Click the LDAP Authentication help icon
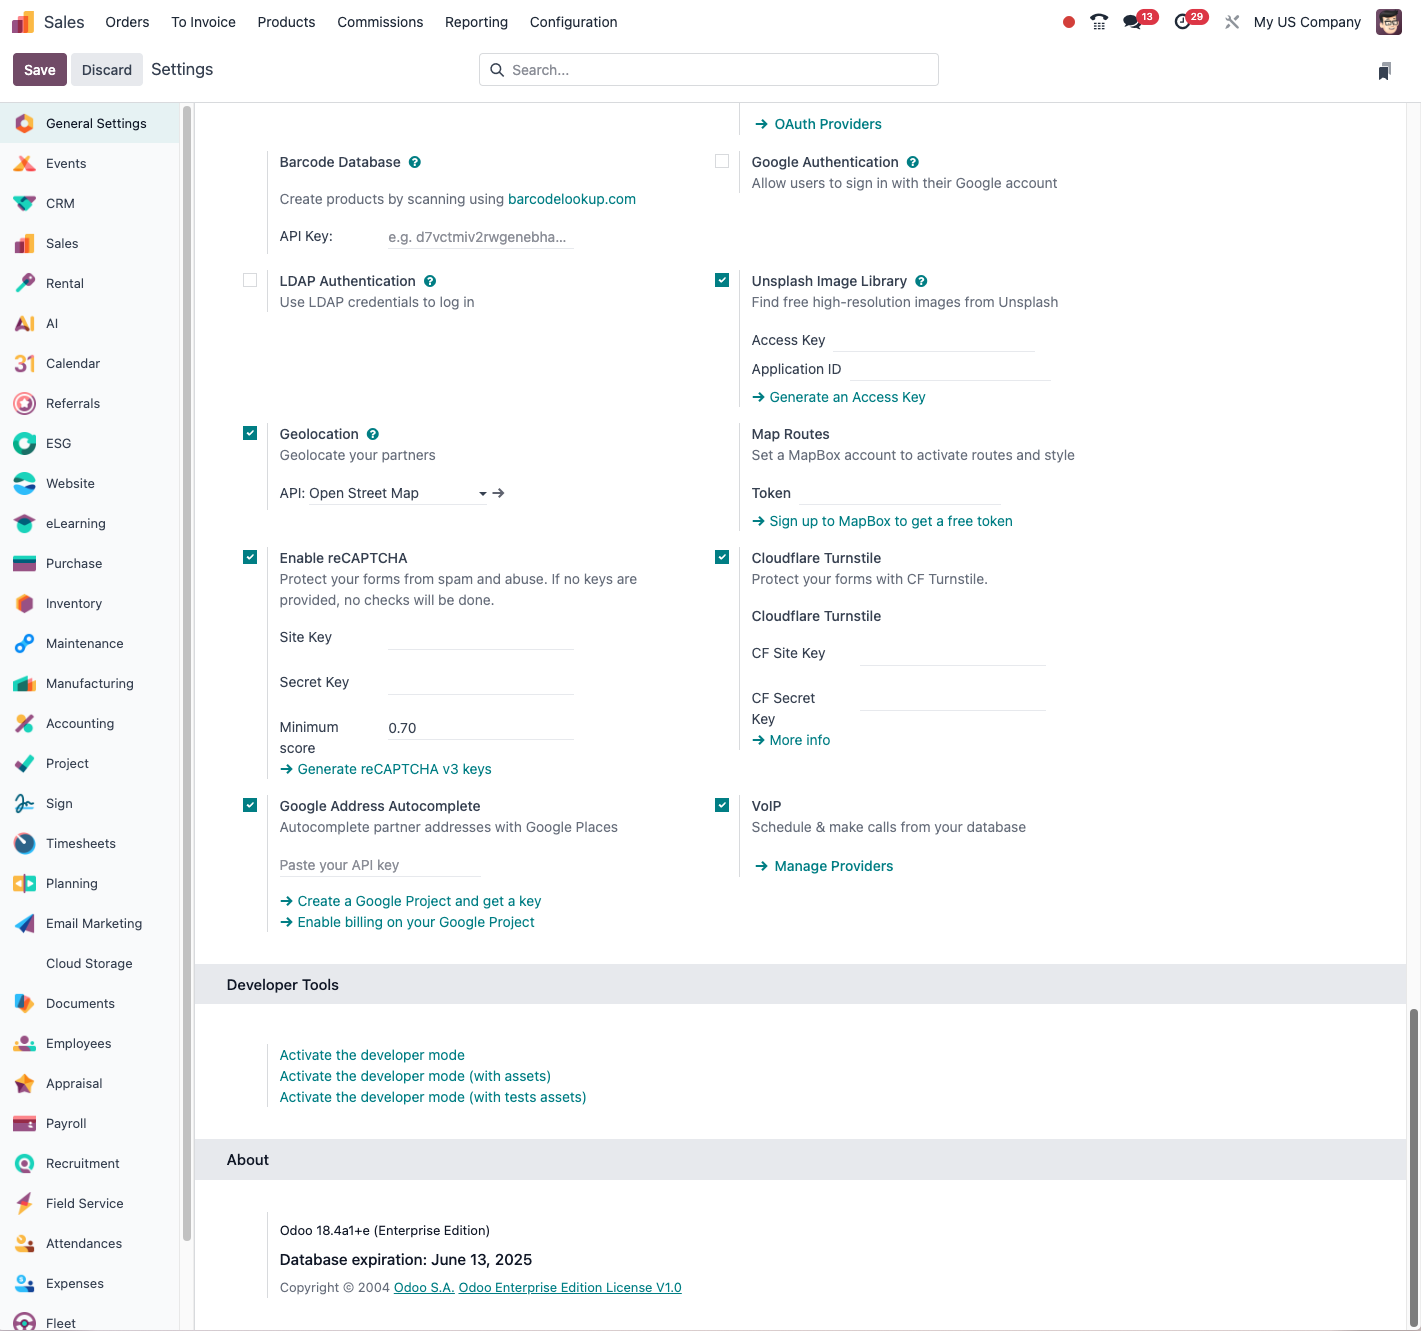 430,281
